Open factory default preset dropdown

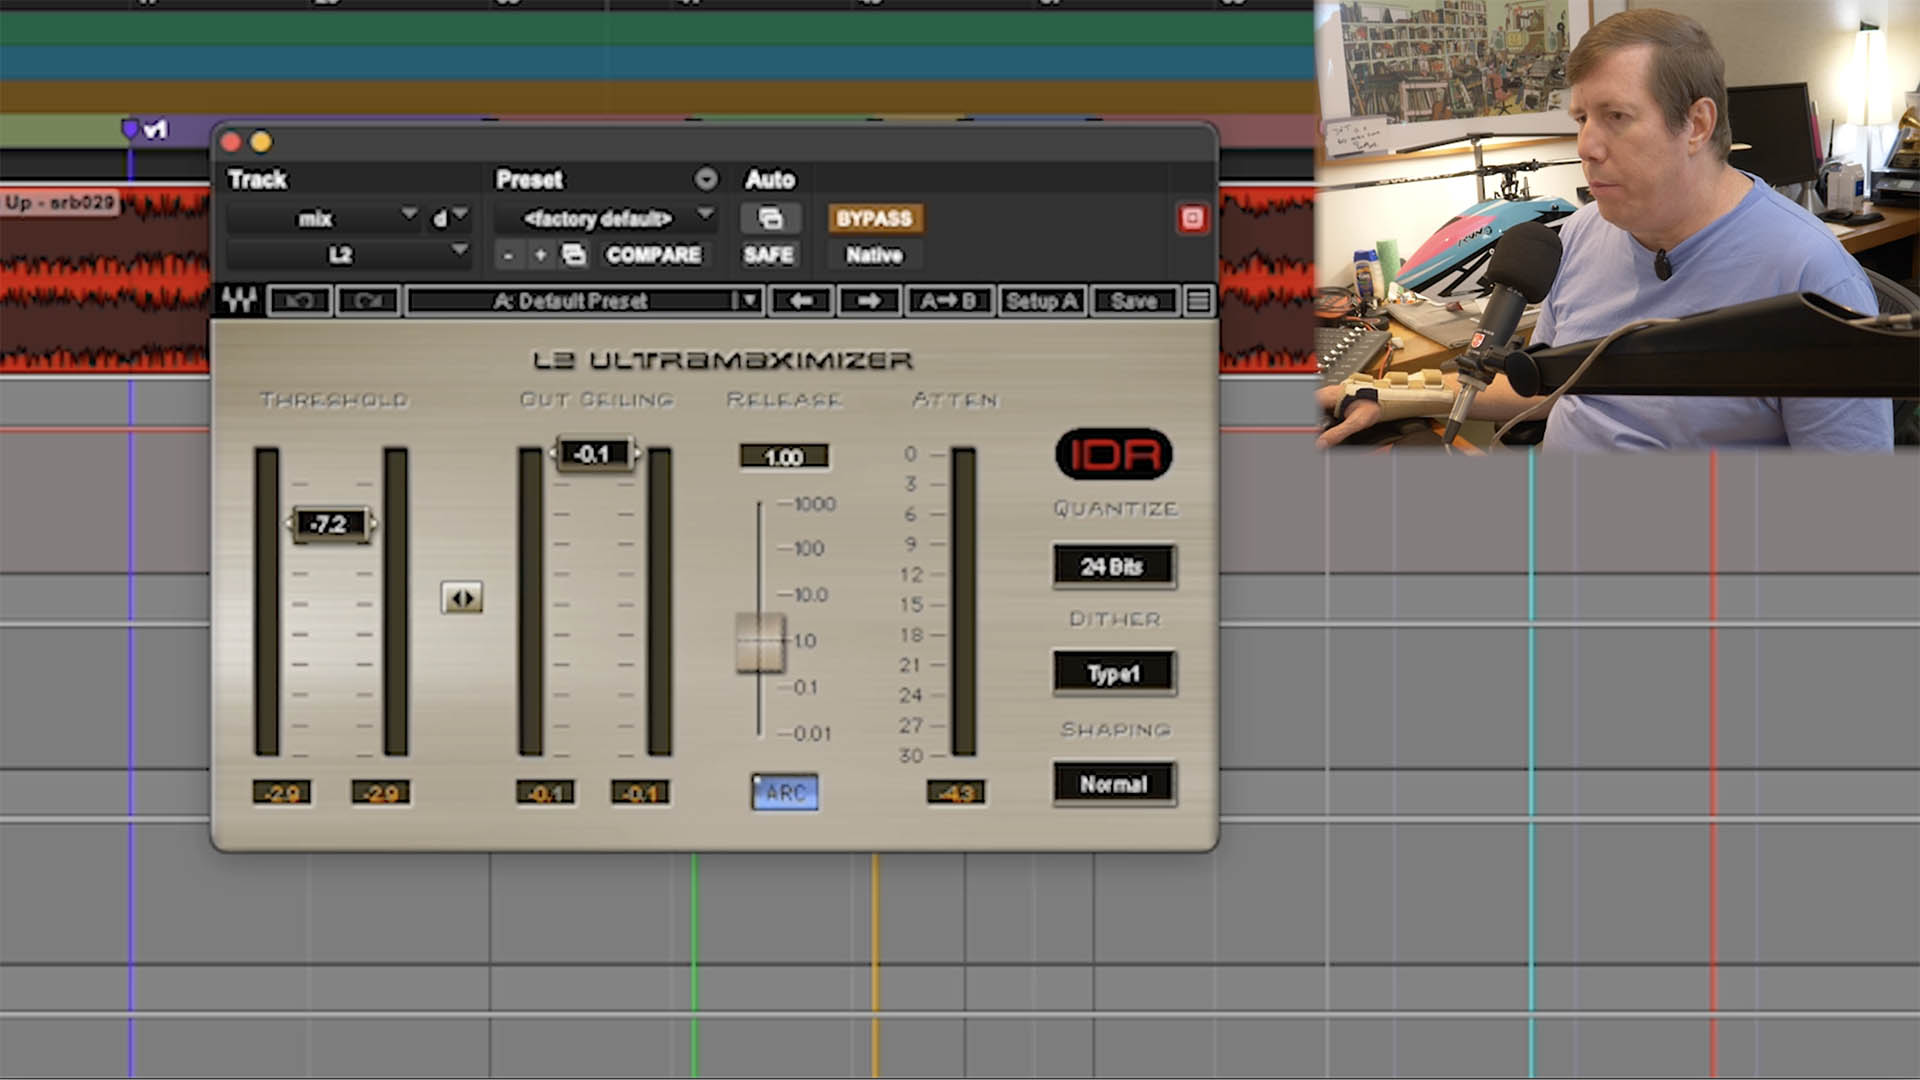tap(606, 218)
